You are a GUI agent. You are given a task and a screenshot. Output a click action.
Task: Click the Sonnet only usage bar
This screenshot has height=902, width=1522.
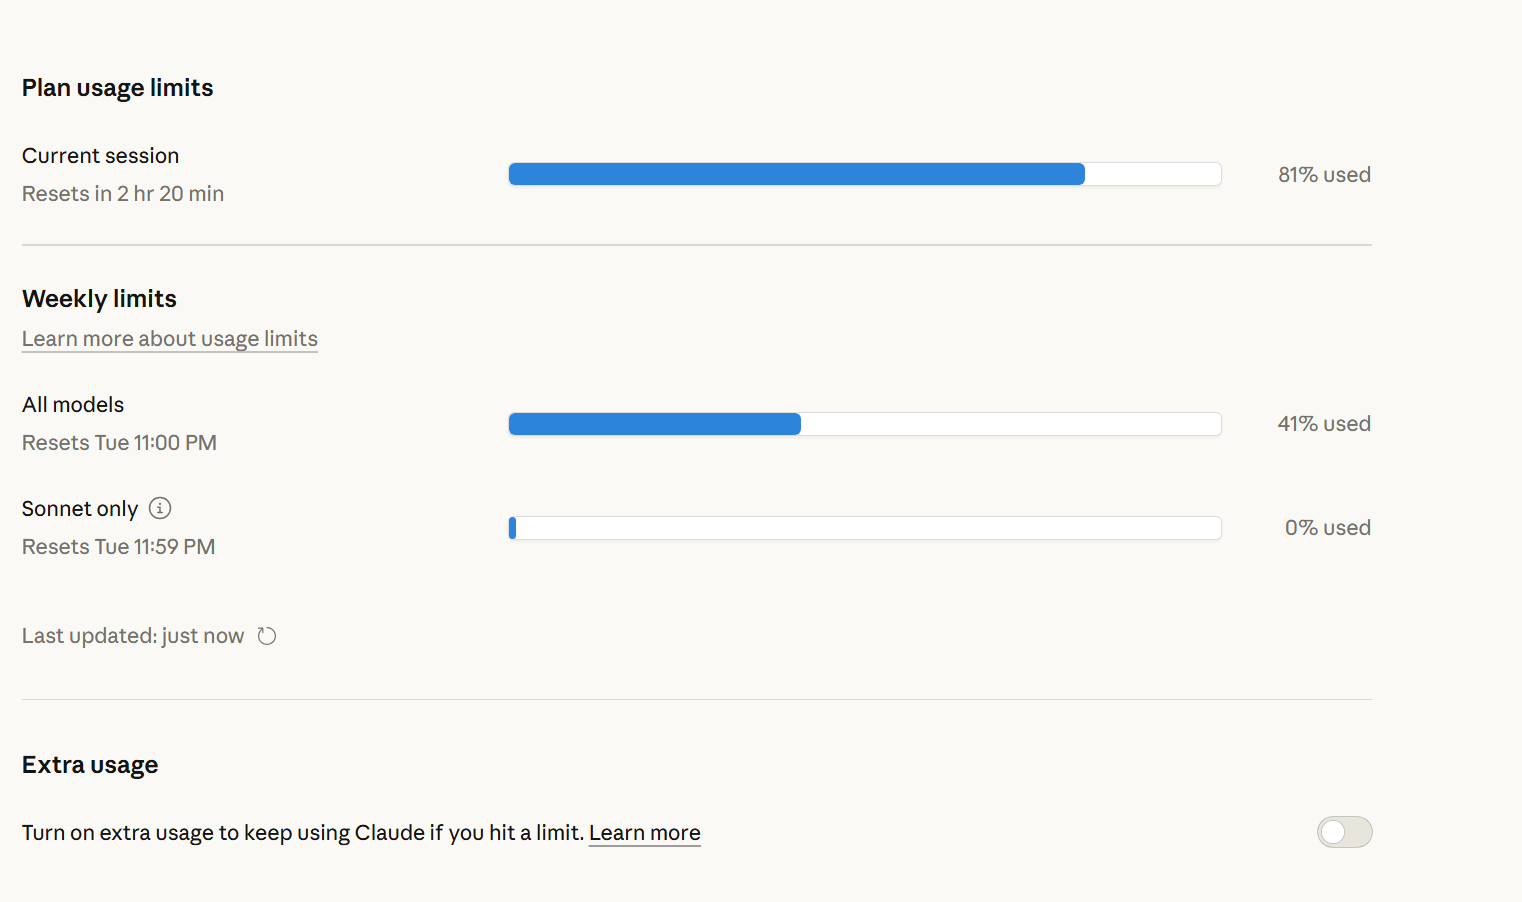[x=865, y=528]
